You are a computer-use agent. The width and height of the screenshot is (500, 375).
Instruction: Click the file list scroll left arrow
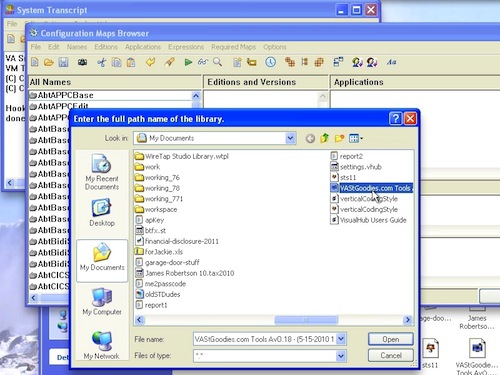point(139,320)
